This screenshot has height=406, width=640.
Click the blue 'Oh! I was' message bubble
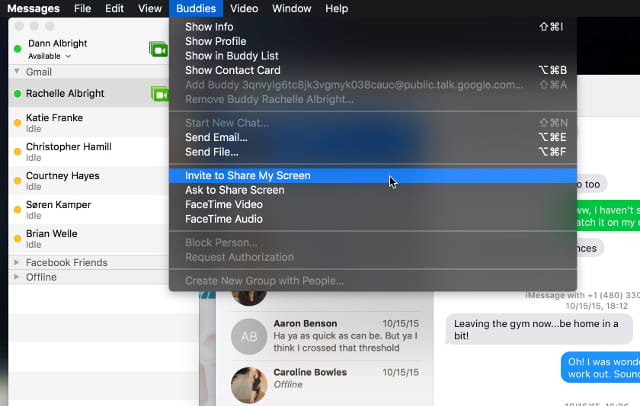[x=601, y=368]
